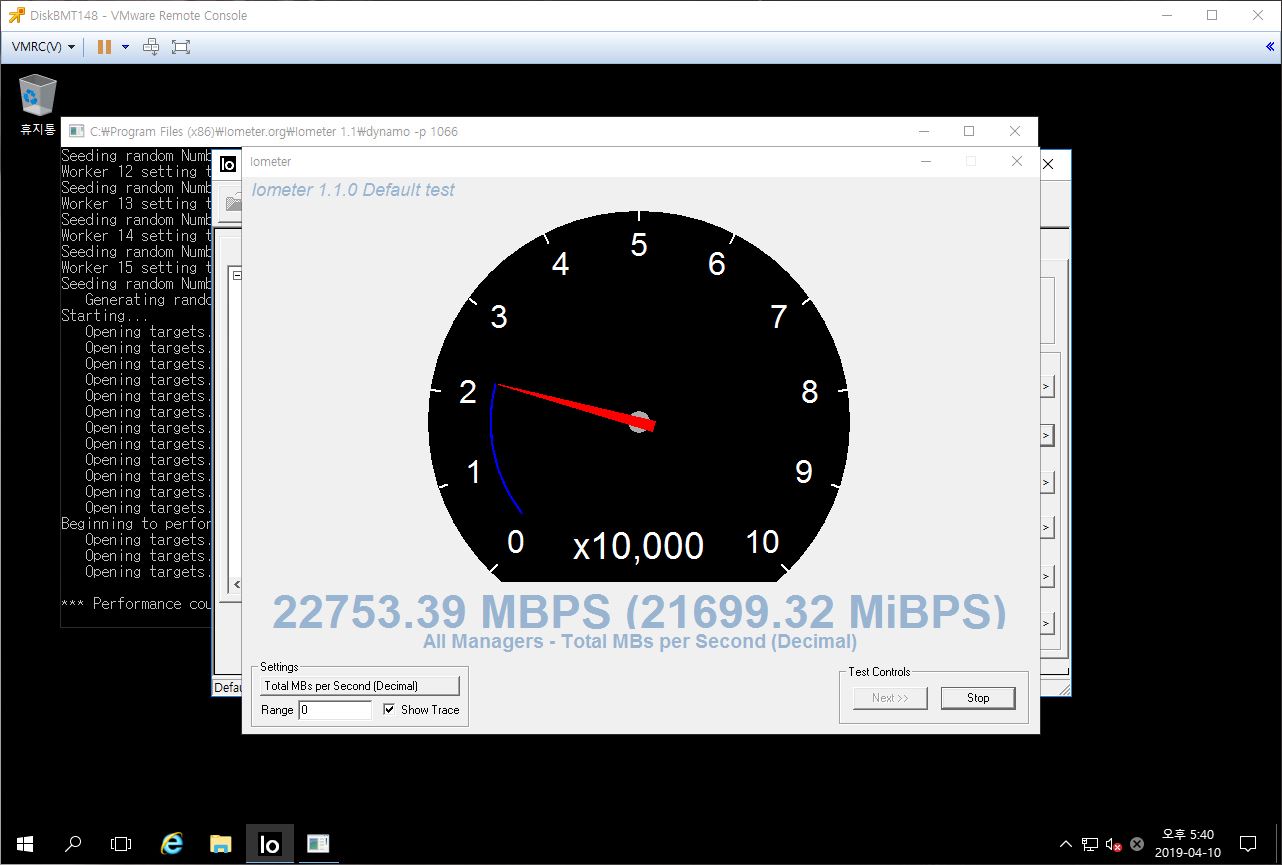This screenshot has height=865, width=1282.
Task: Close the background Iometer main window
Action: pos(1049,163)
